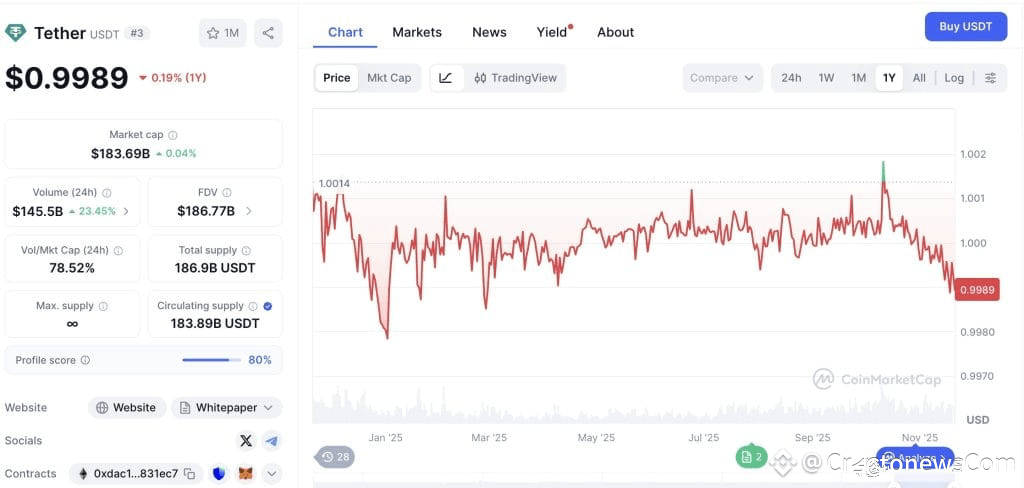This screenshot has height=488, width=1024.
Task: Click the info icon beside Market cap
Action: pos(173,135)
